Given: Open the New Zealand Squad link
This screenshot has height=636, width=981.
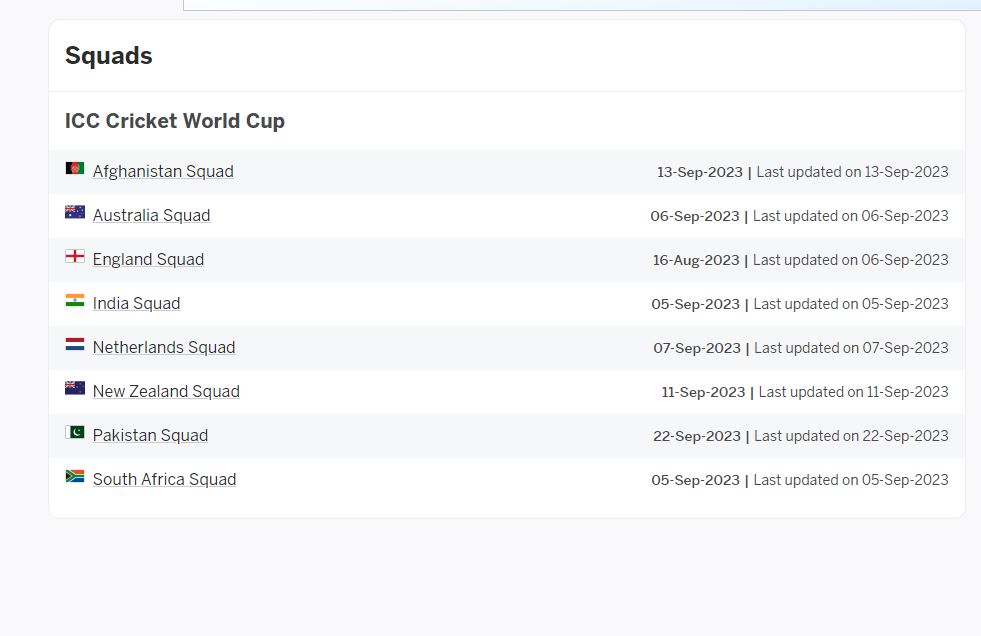Looking at the screenshot, I should (x=166, y=391).
